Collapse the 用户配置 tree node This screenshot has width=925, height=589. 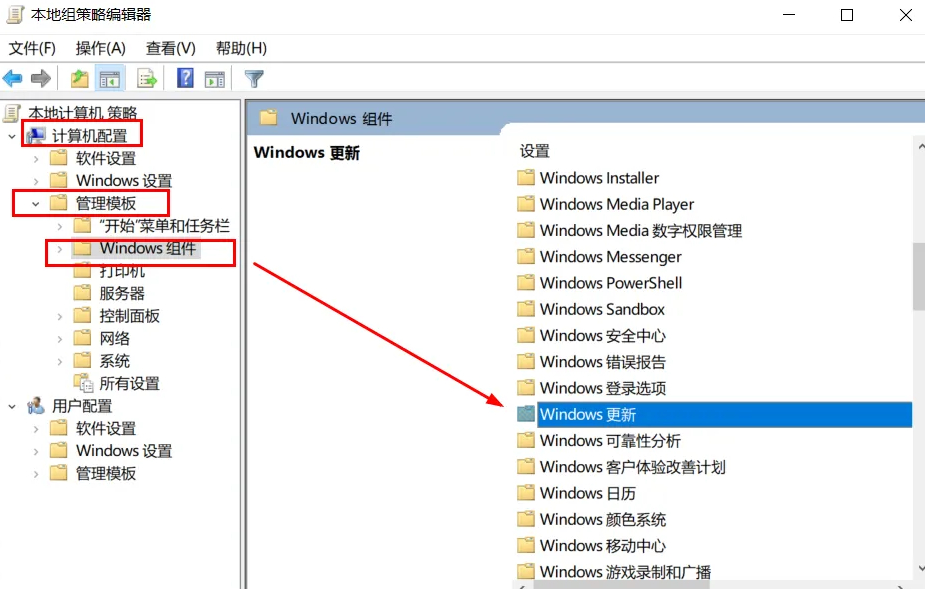12,406
